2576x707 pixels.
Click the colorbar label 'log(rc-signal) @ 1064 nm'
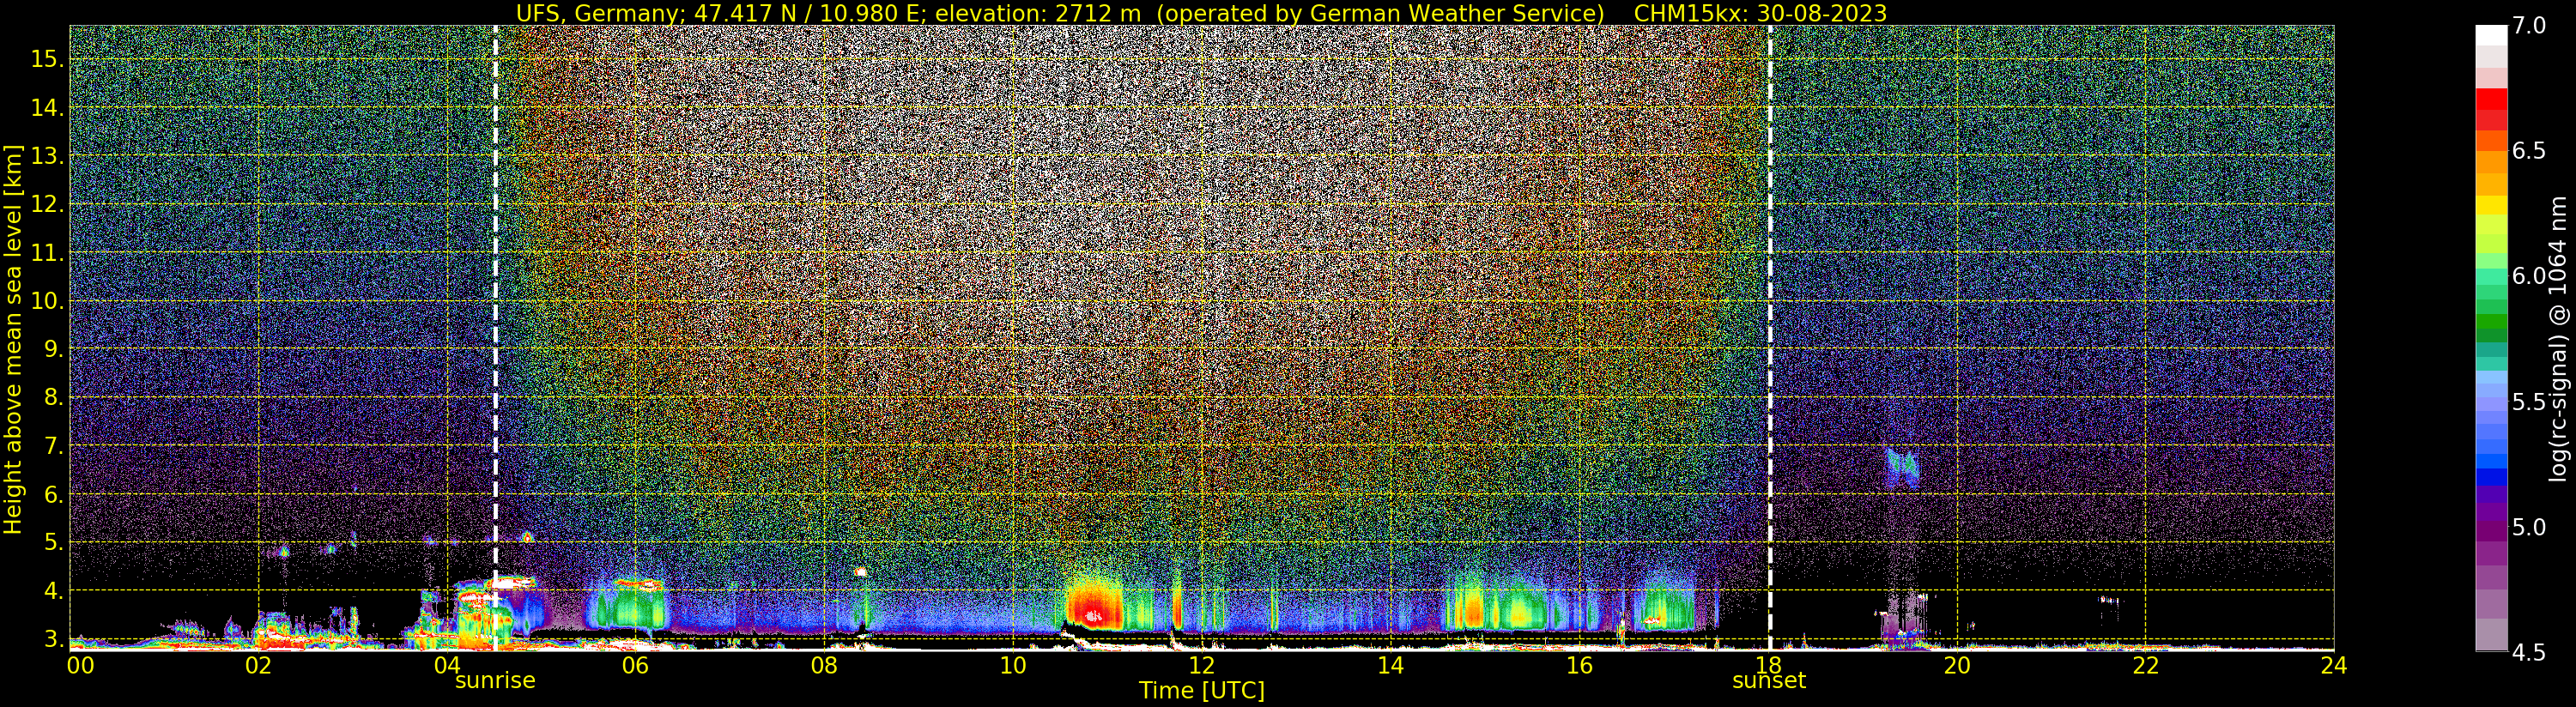(2559, 339)
